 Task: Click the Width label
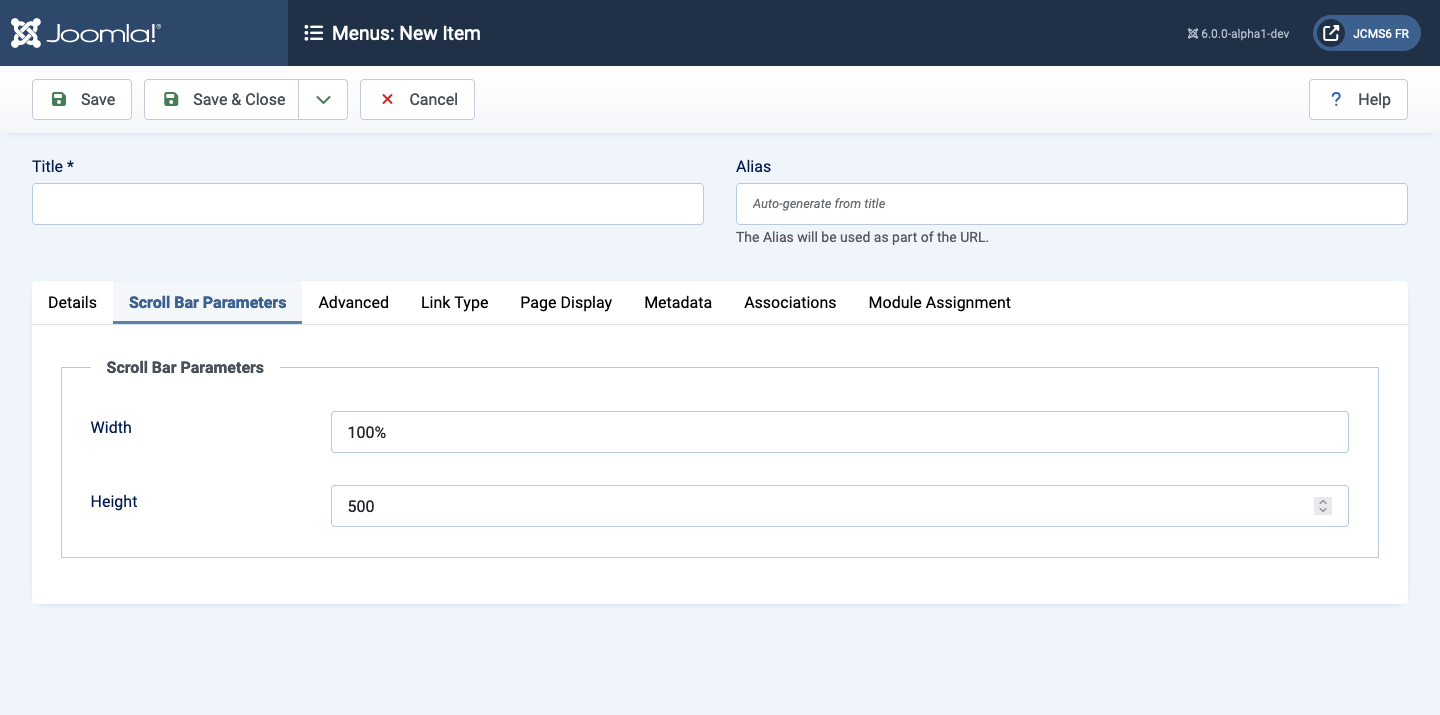tap(111, 427)
